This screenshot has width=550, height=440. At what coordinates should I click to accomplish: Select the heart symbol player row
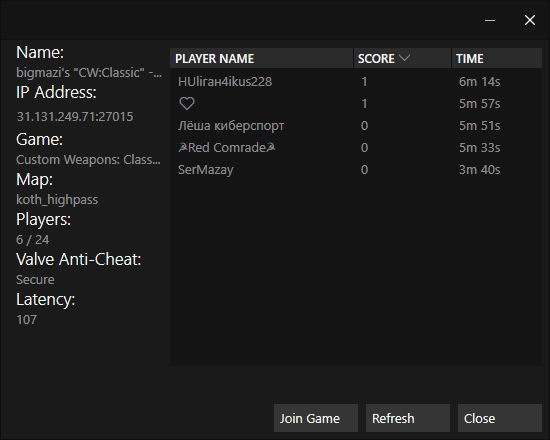[356, 104]
